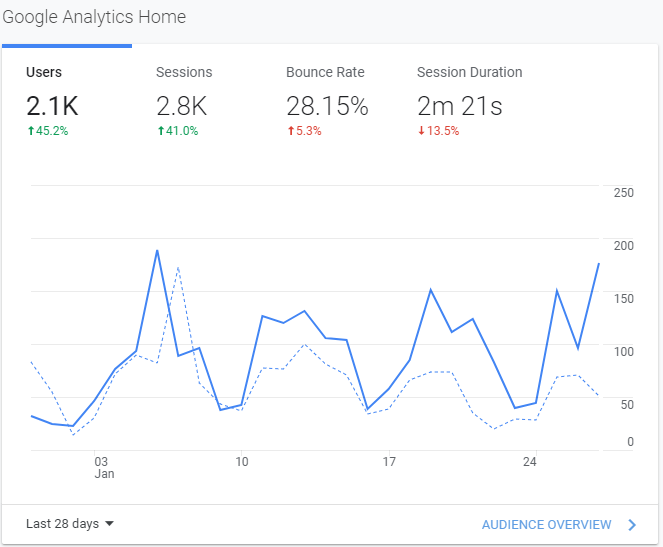Click the 2.1K users value
This screenshot has height=547, width=663.
(52, 106)
